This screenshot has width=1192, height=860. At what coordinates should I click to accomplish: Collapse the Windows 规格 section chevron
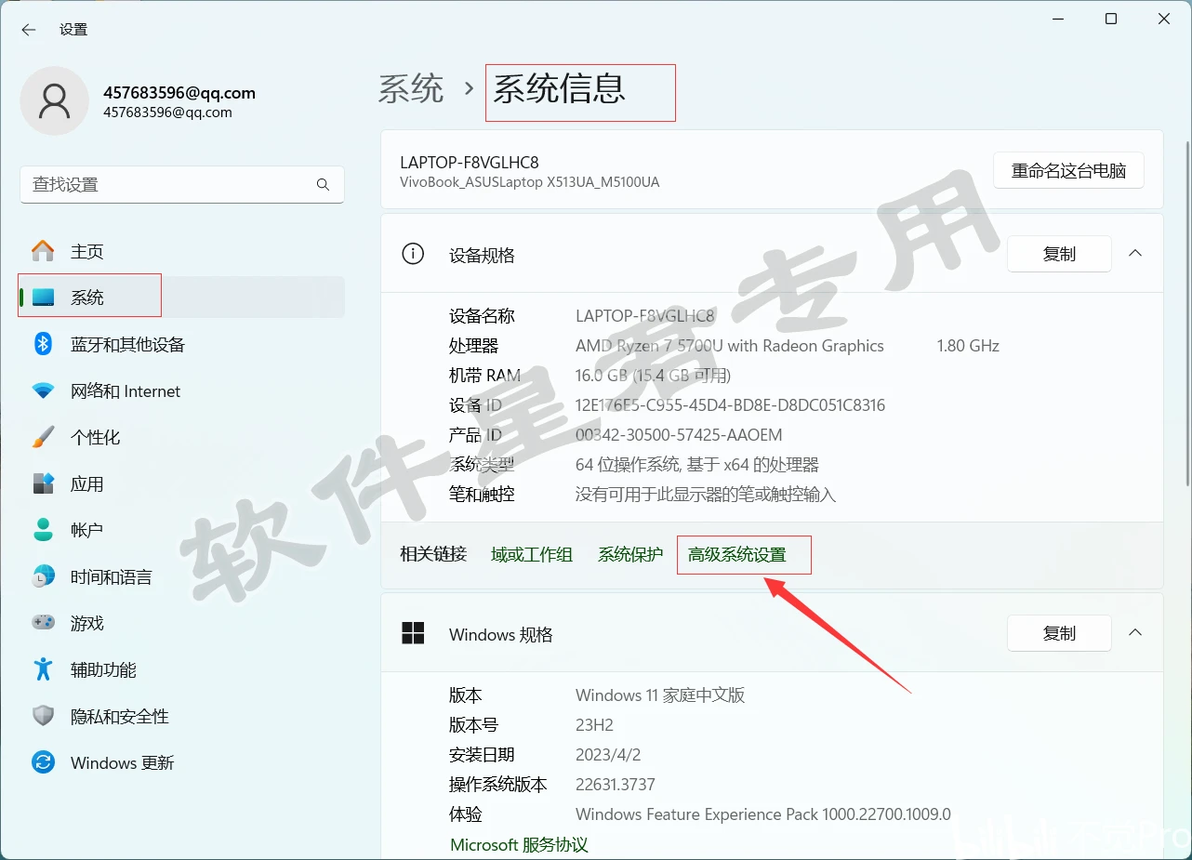1135,633
